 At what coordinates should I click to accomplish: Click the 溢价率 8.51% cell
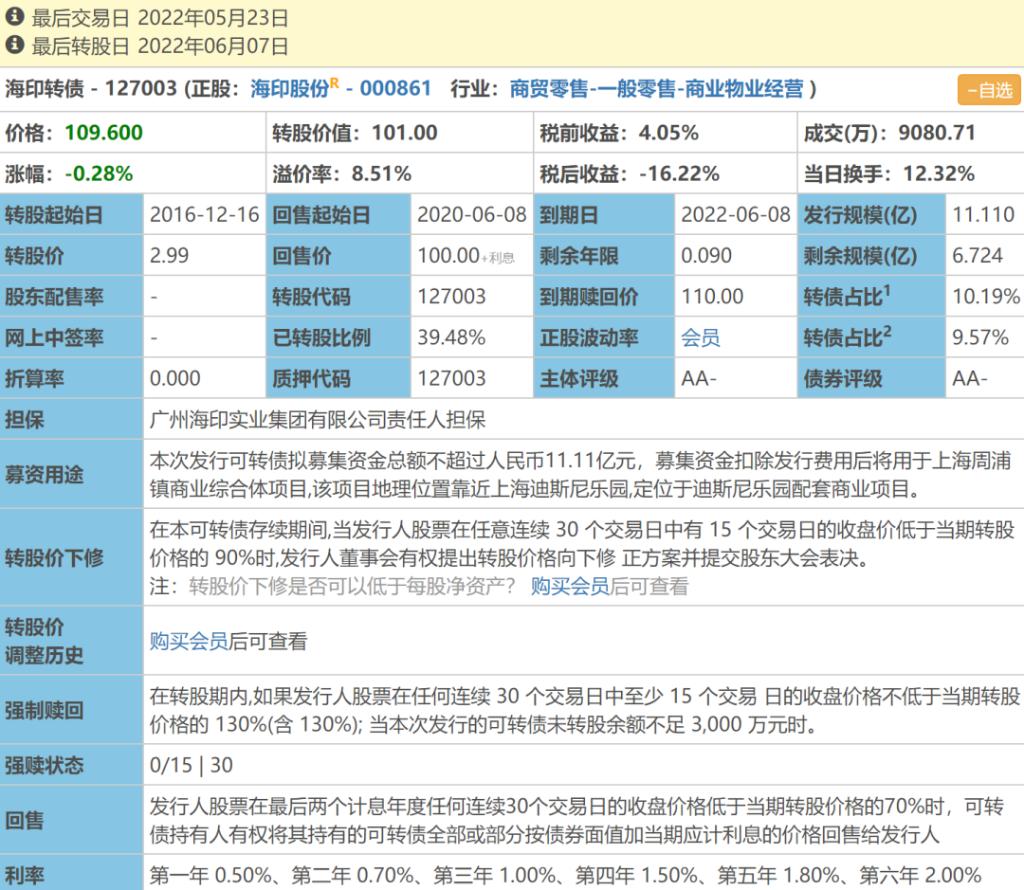pos(381,174)
